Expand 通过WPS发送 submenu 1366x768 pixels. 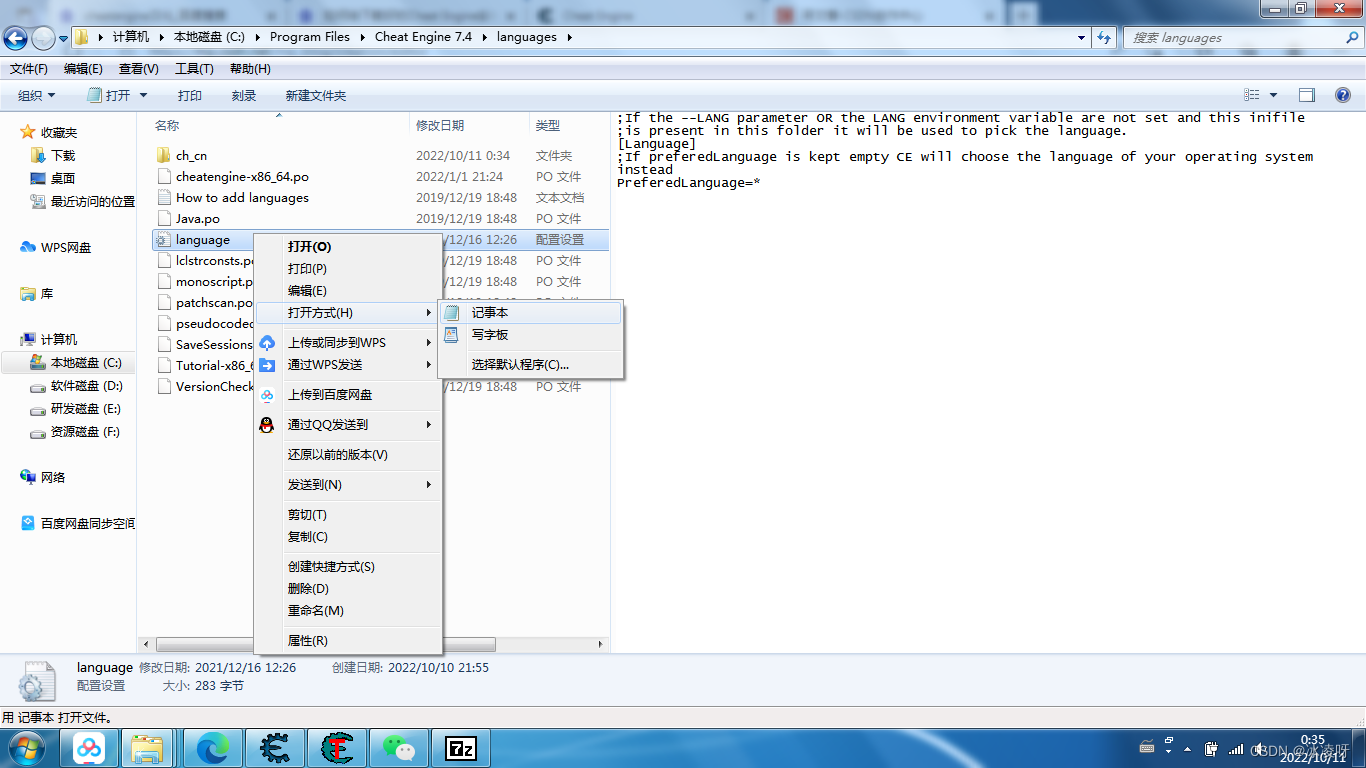pos(348,365)
